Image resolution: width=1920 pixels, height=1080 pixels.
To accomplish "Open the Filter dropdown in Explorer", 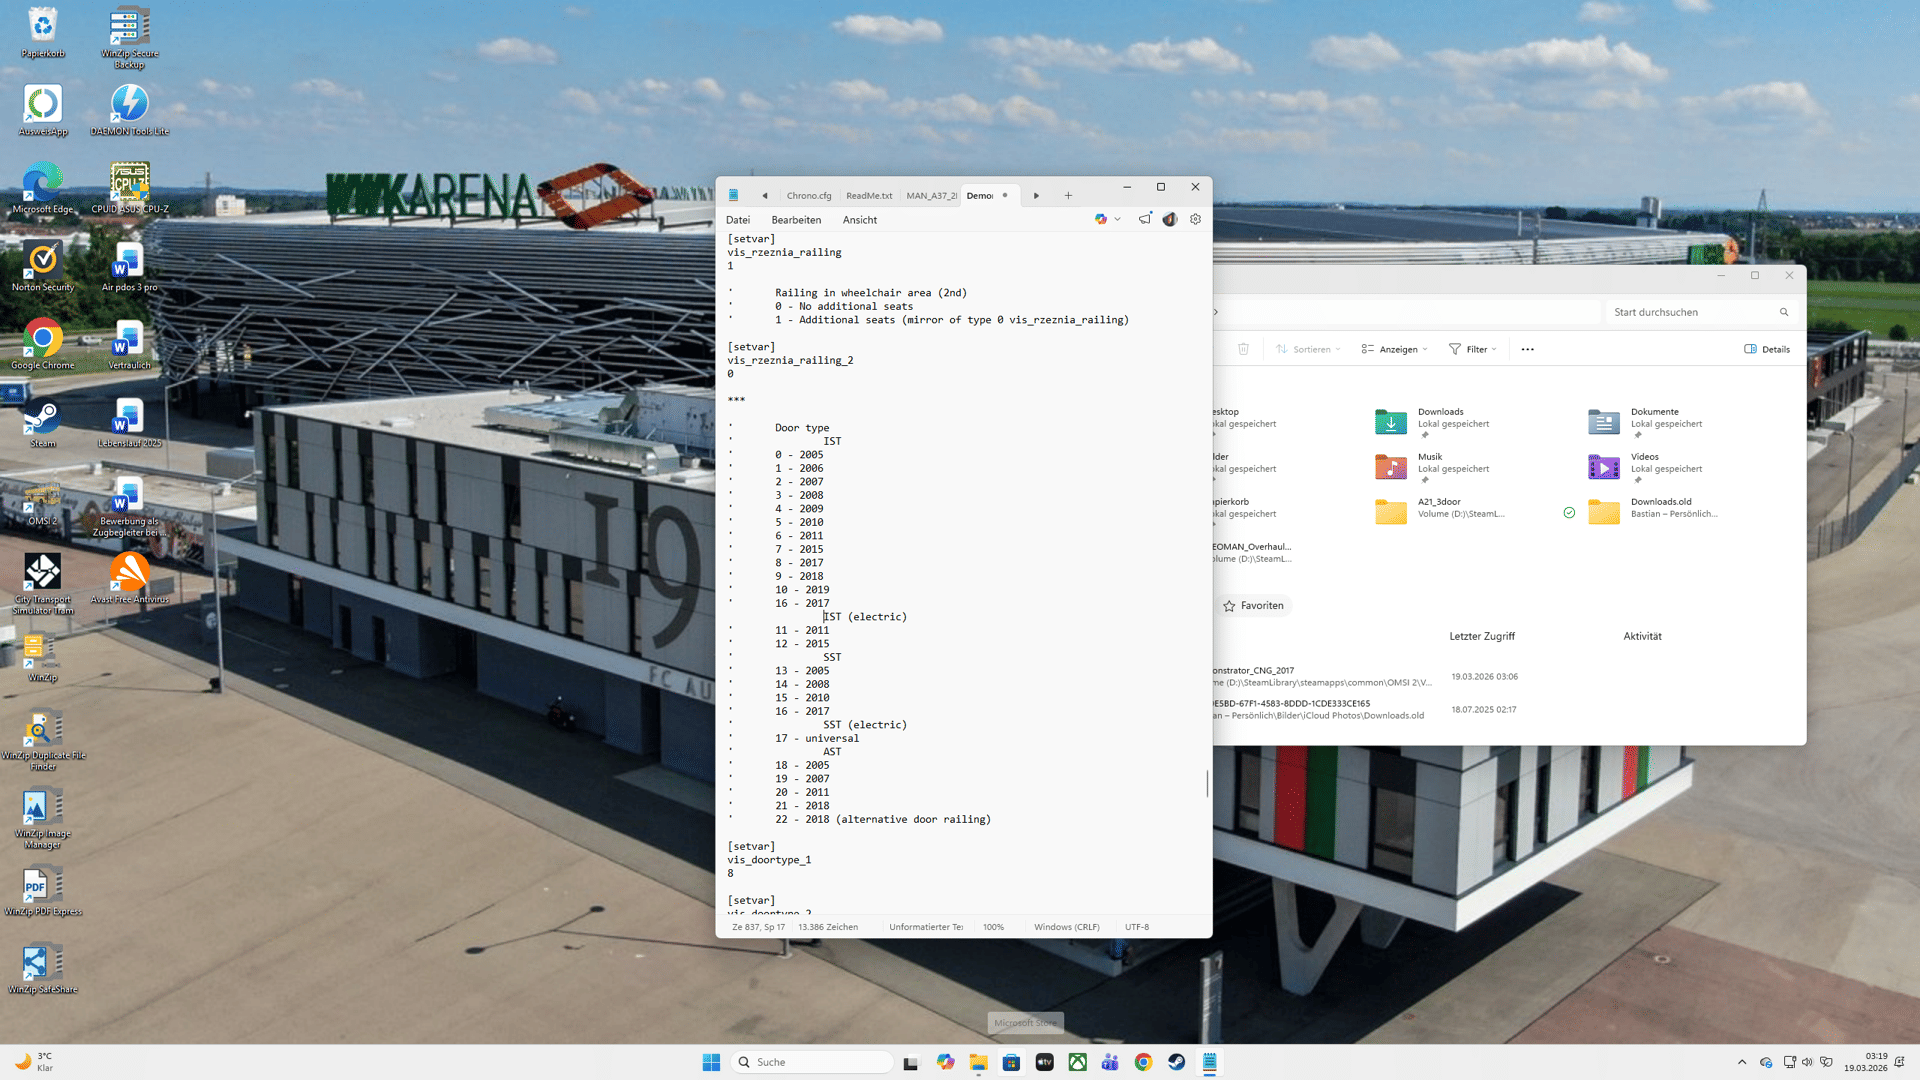I will tap(1473, 349).
